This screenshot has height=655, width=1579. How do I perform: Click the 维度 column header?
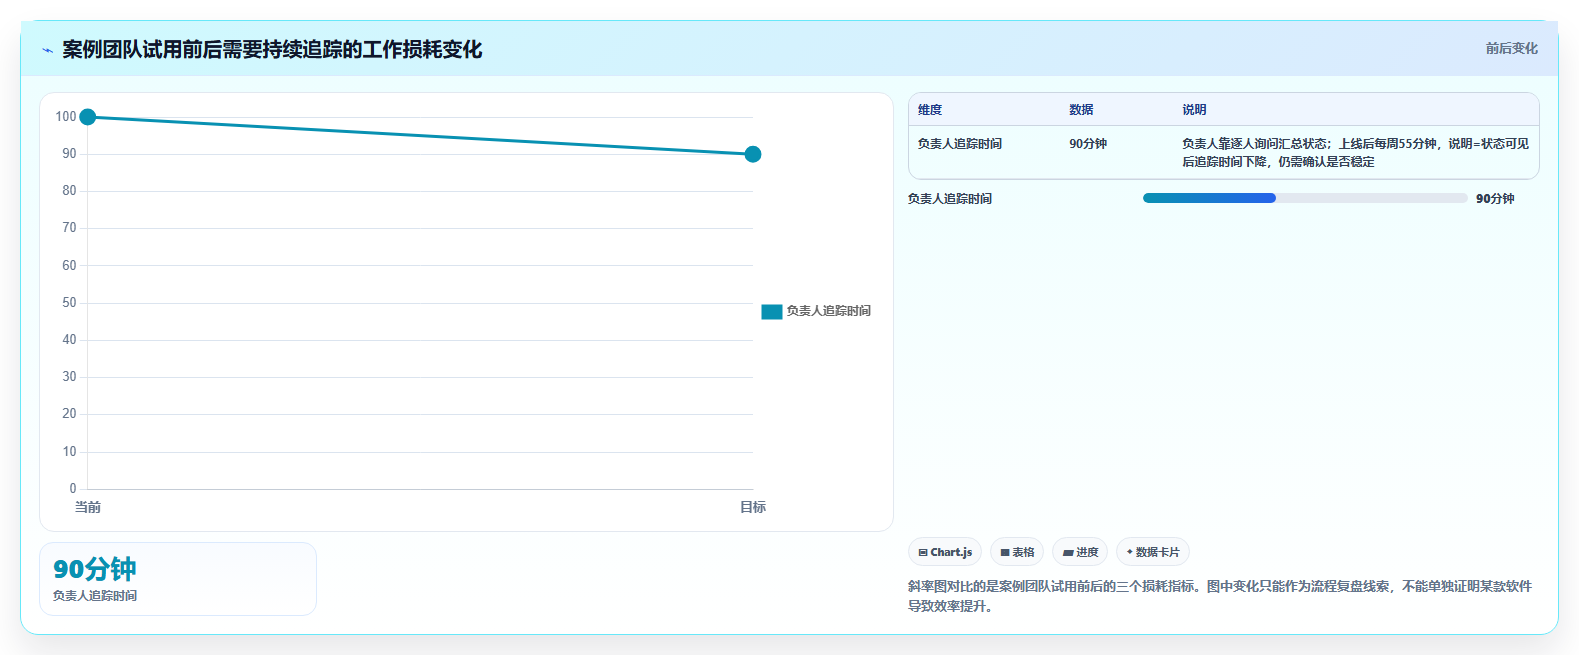tap(930, 110)
